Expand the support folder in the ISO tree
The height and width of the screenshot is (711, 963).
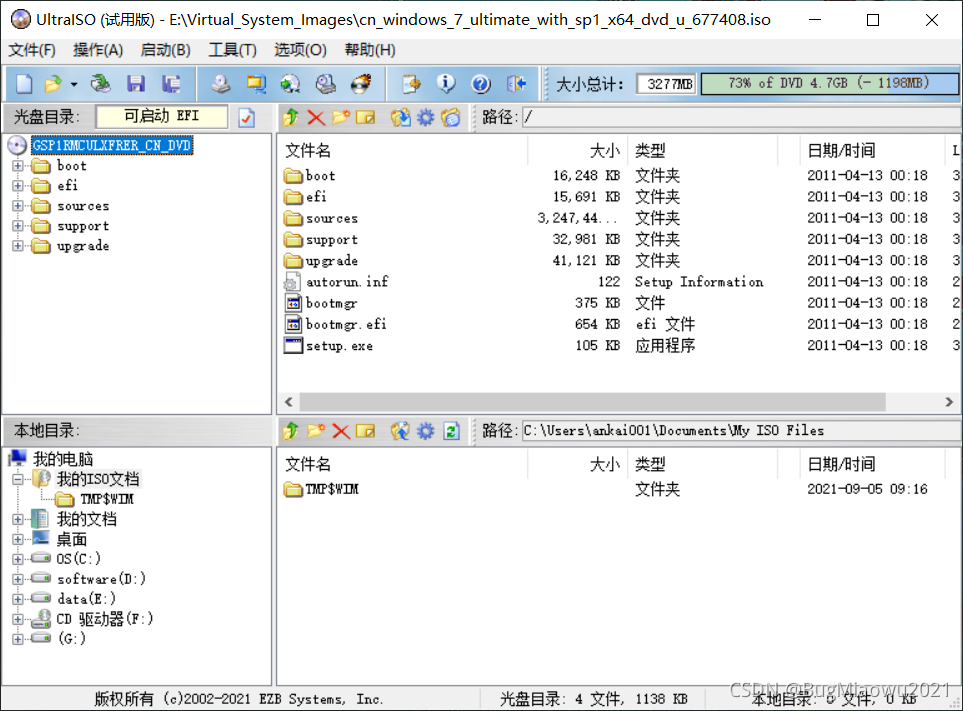[18, 226]
